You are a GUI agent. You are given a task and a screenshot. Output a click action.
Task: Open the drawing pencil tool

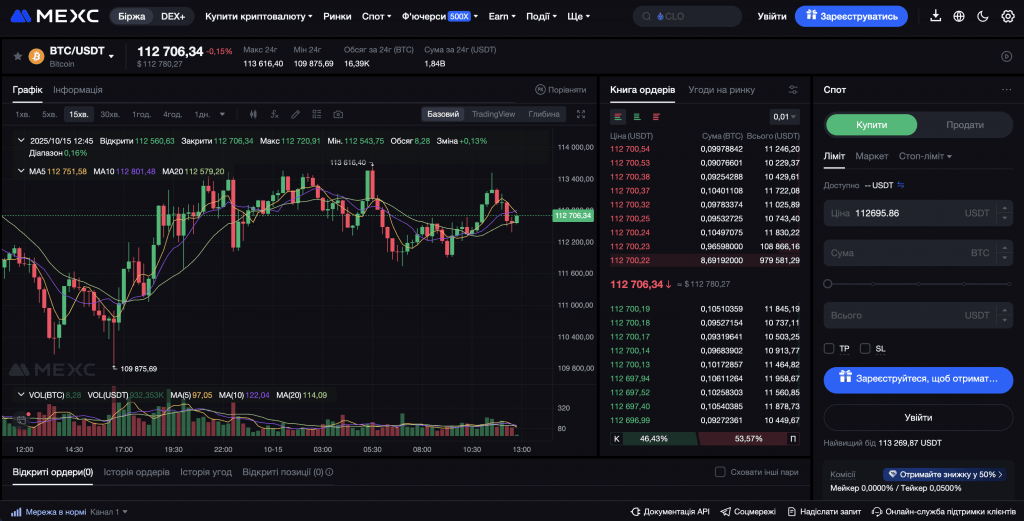click(x=295, y=114)
